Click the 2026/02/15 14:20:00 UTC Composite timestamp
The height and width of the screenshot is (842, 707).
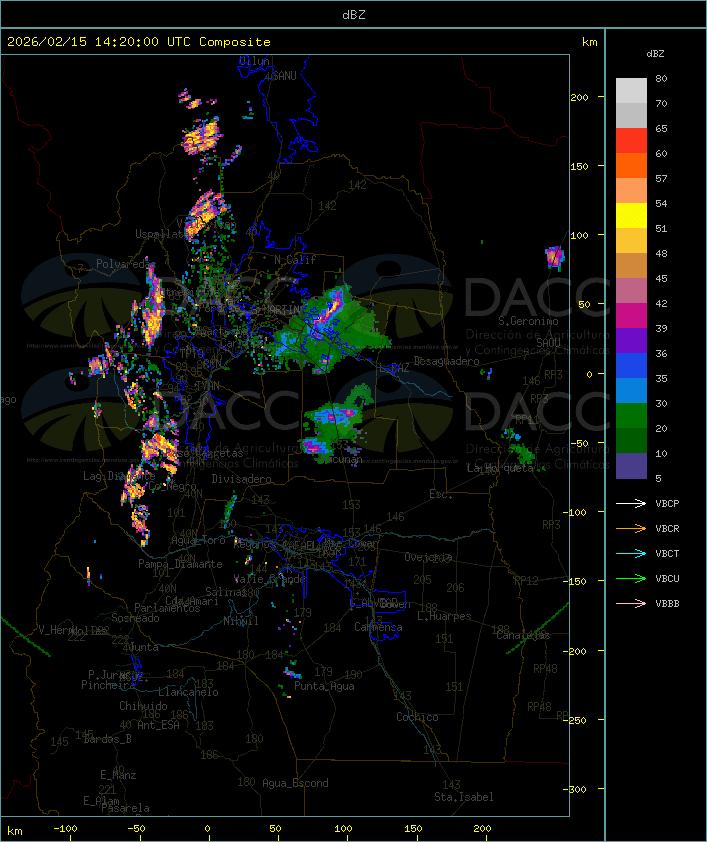coord(139,42)
